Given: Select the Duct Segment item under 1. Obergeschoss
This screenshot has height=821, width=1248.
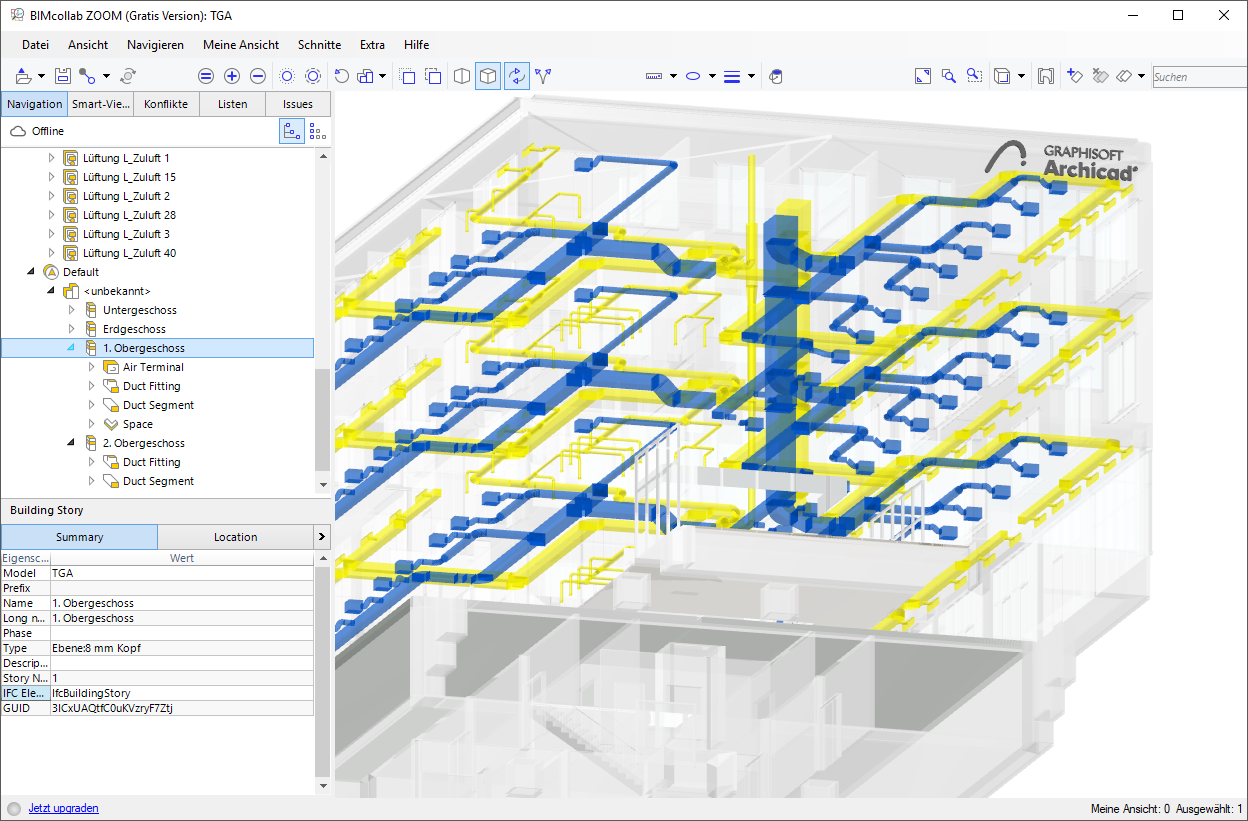Looking at the screenshot, I should click(x=158, y=405).
